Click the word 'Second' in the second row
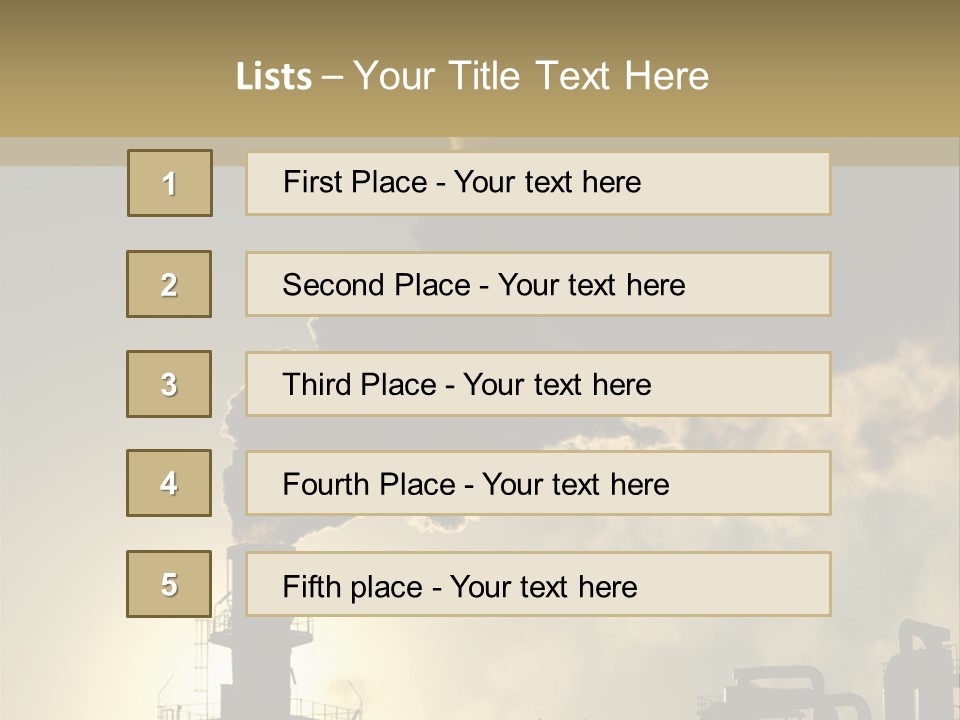Screen dimensions: 960x720 pyautogui.click(x=333, y=285)
